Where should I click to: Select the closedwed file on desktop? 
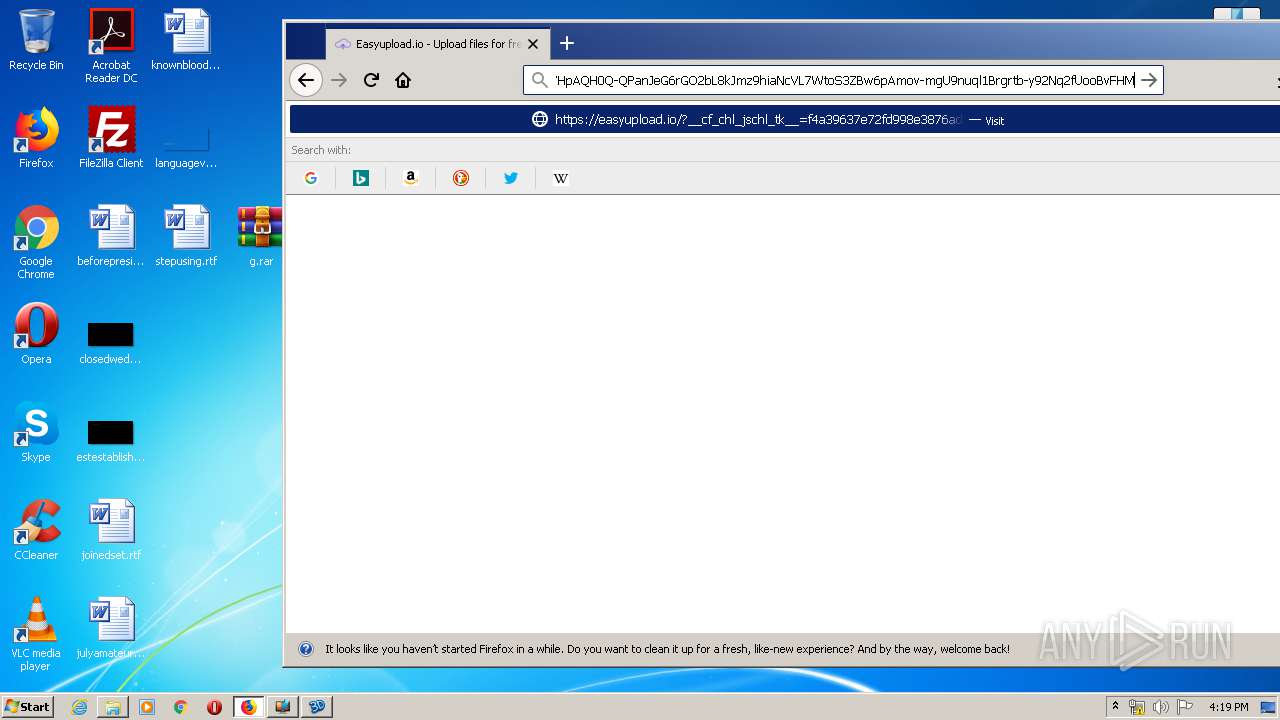[111, 343]
